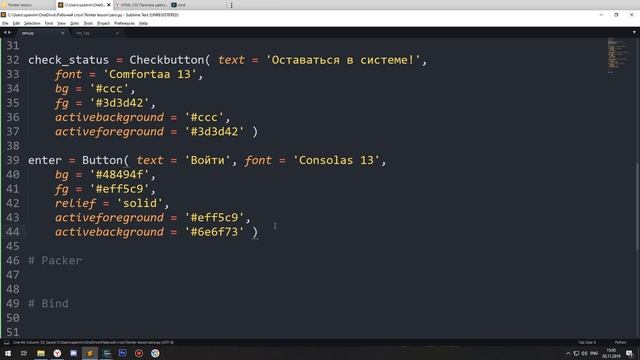Switch to the HTML CSS browser tab at top
Image resolution: width=640 pixels, height=360 pixels.
click(141, 5)
